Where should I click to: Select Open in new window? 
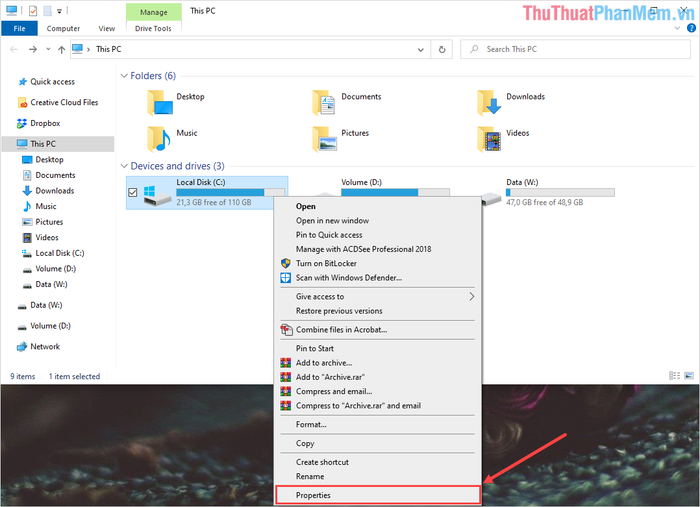click(x=378, y=220)
